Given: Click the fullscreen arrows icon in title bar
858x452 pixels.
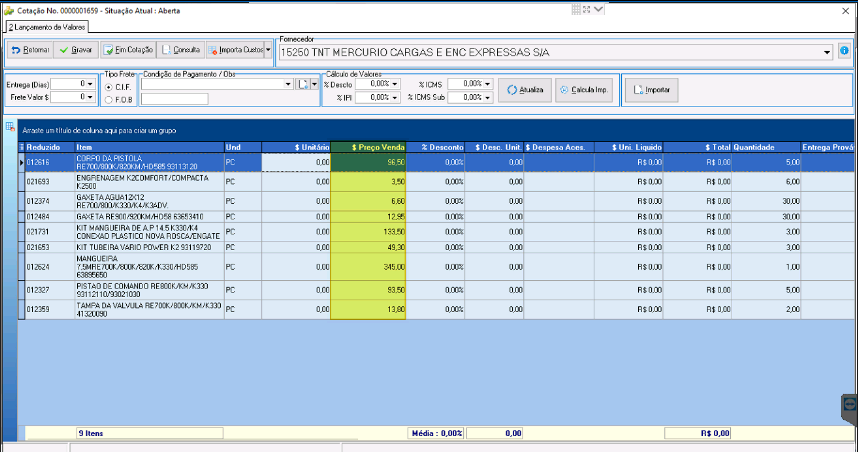Looking at the screenshot, I should [587, 9].
